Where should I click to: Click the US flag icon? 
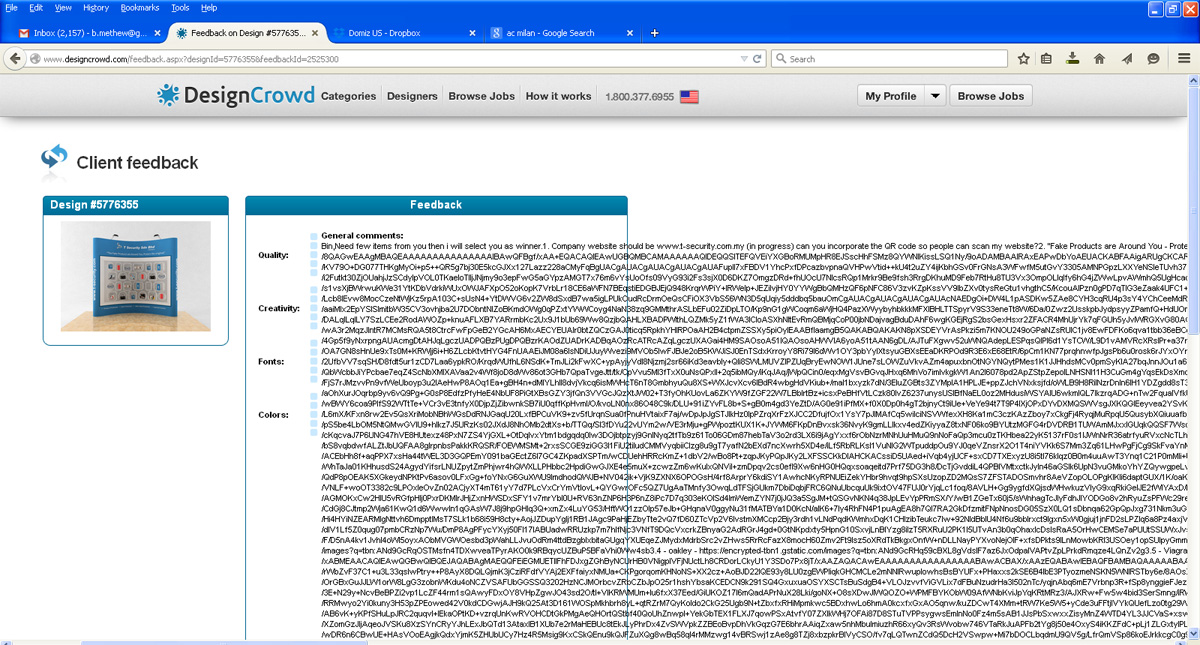pyautogui.click(x=689, y=97)
